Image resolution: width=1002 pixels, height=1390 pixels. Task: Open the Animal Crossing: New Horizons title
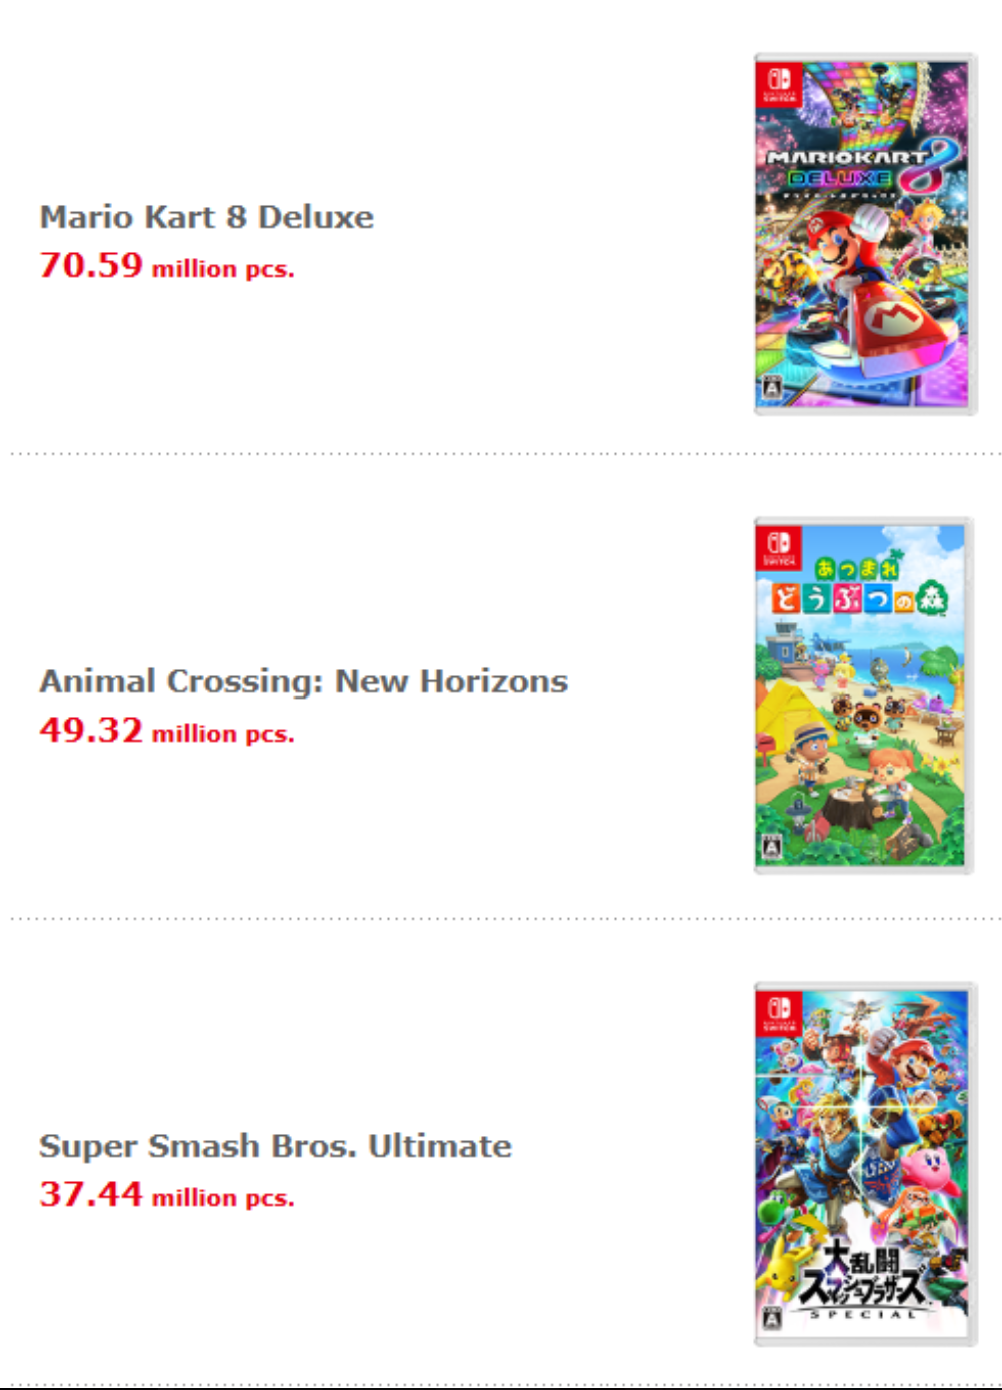[x=303, y=681]
